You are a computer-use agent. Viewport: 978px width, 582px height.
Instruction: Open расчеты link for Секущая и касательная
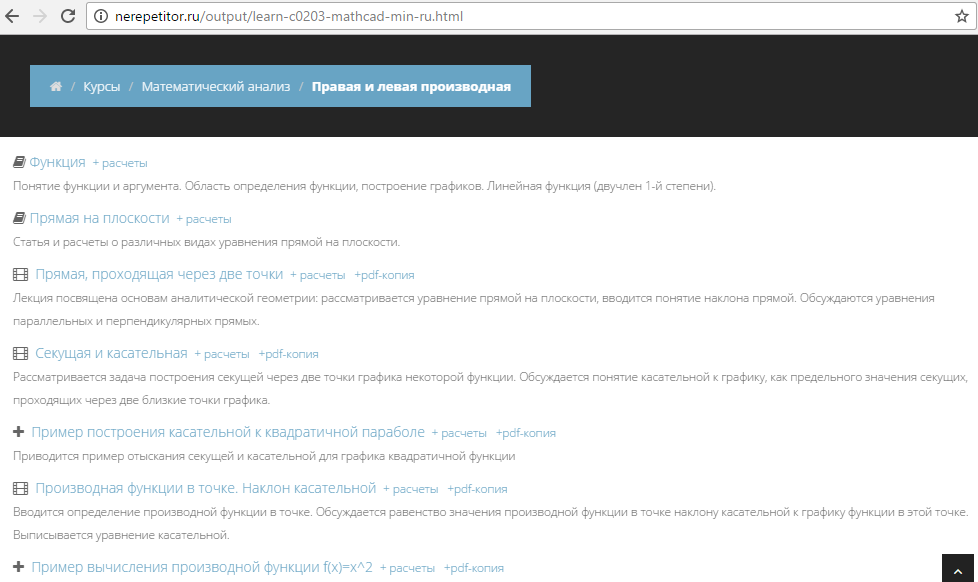point(222,354)
